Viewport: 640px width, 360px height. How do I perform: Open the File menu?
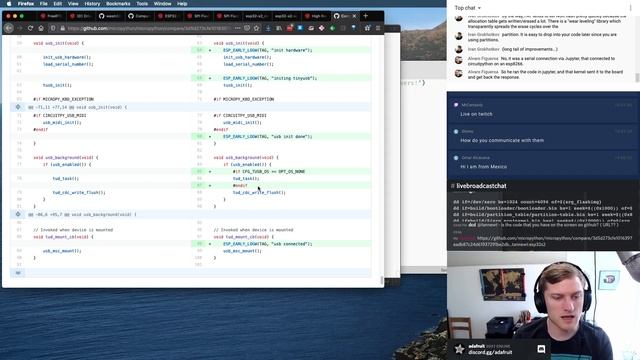[x=44, y=4]
